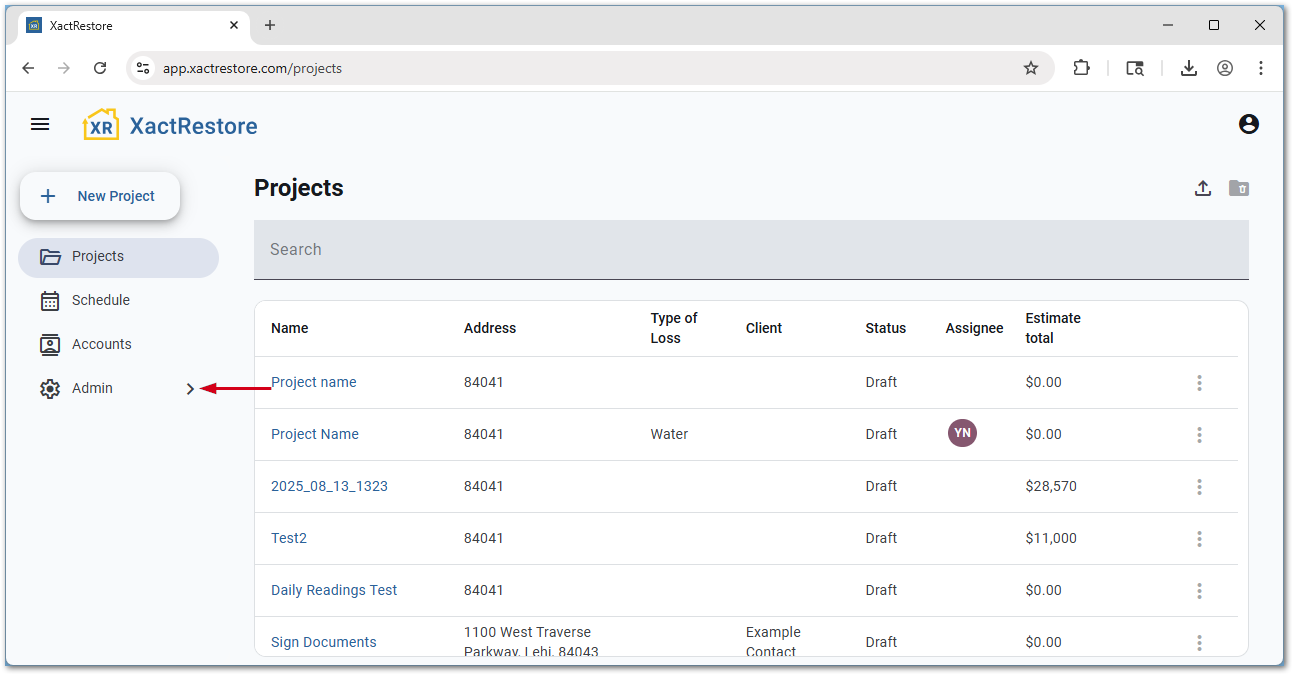Open the deleted projects folder icon
Screen dimensions: 1293x675
tap(1239, 188)
